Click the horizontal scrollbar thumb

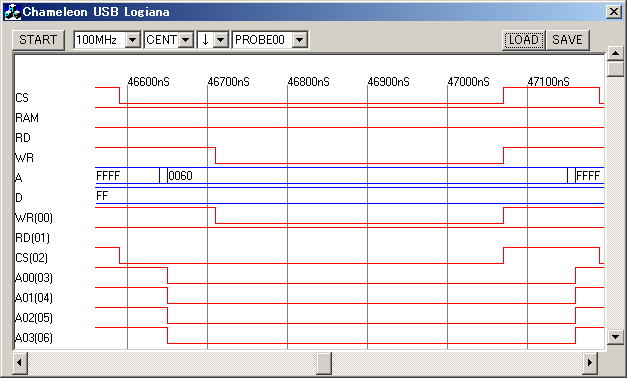click(324, 363)
